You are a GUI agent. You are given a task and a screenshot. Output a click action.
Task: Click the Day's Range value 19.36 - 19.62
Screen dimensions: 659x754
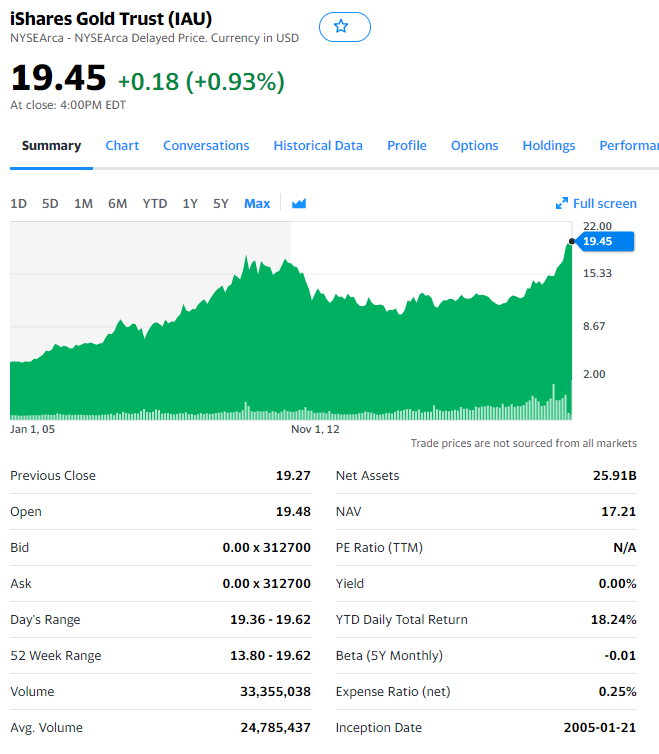[x=270, y=620]
